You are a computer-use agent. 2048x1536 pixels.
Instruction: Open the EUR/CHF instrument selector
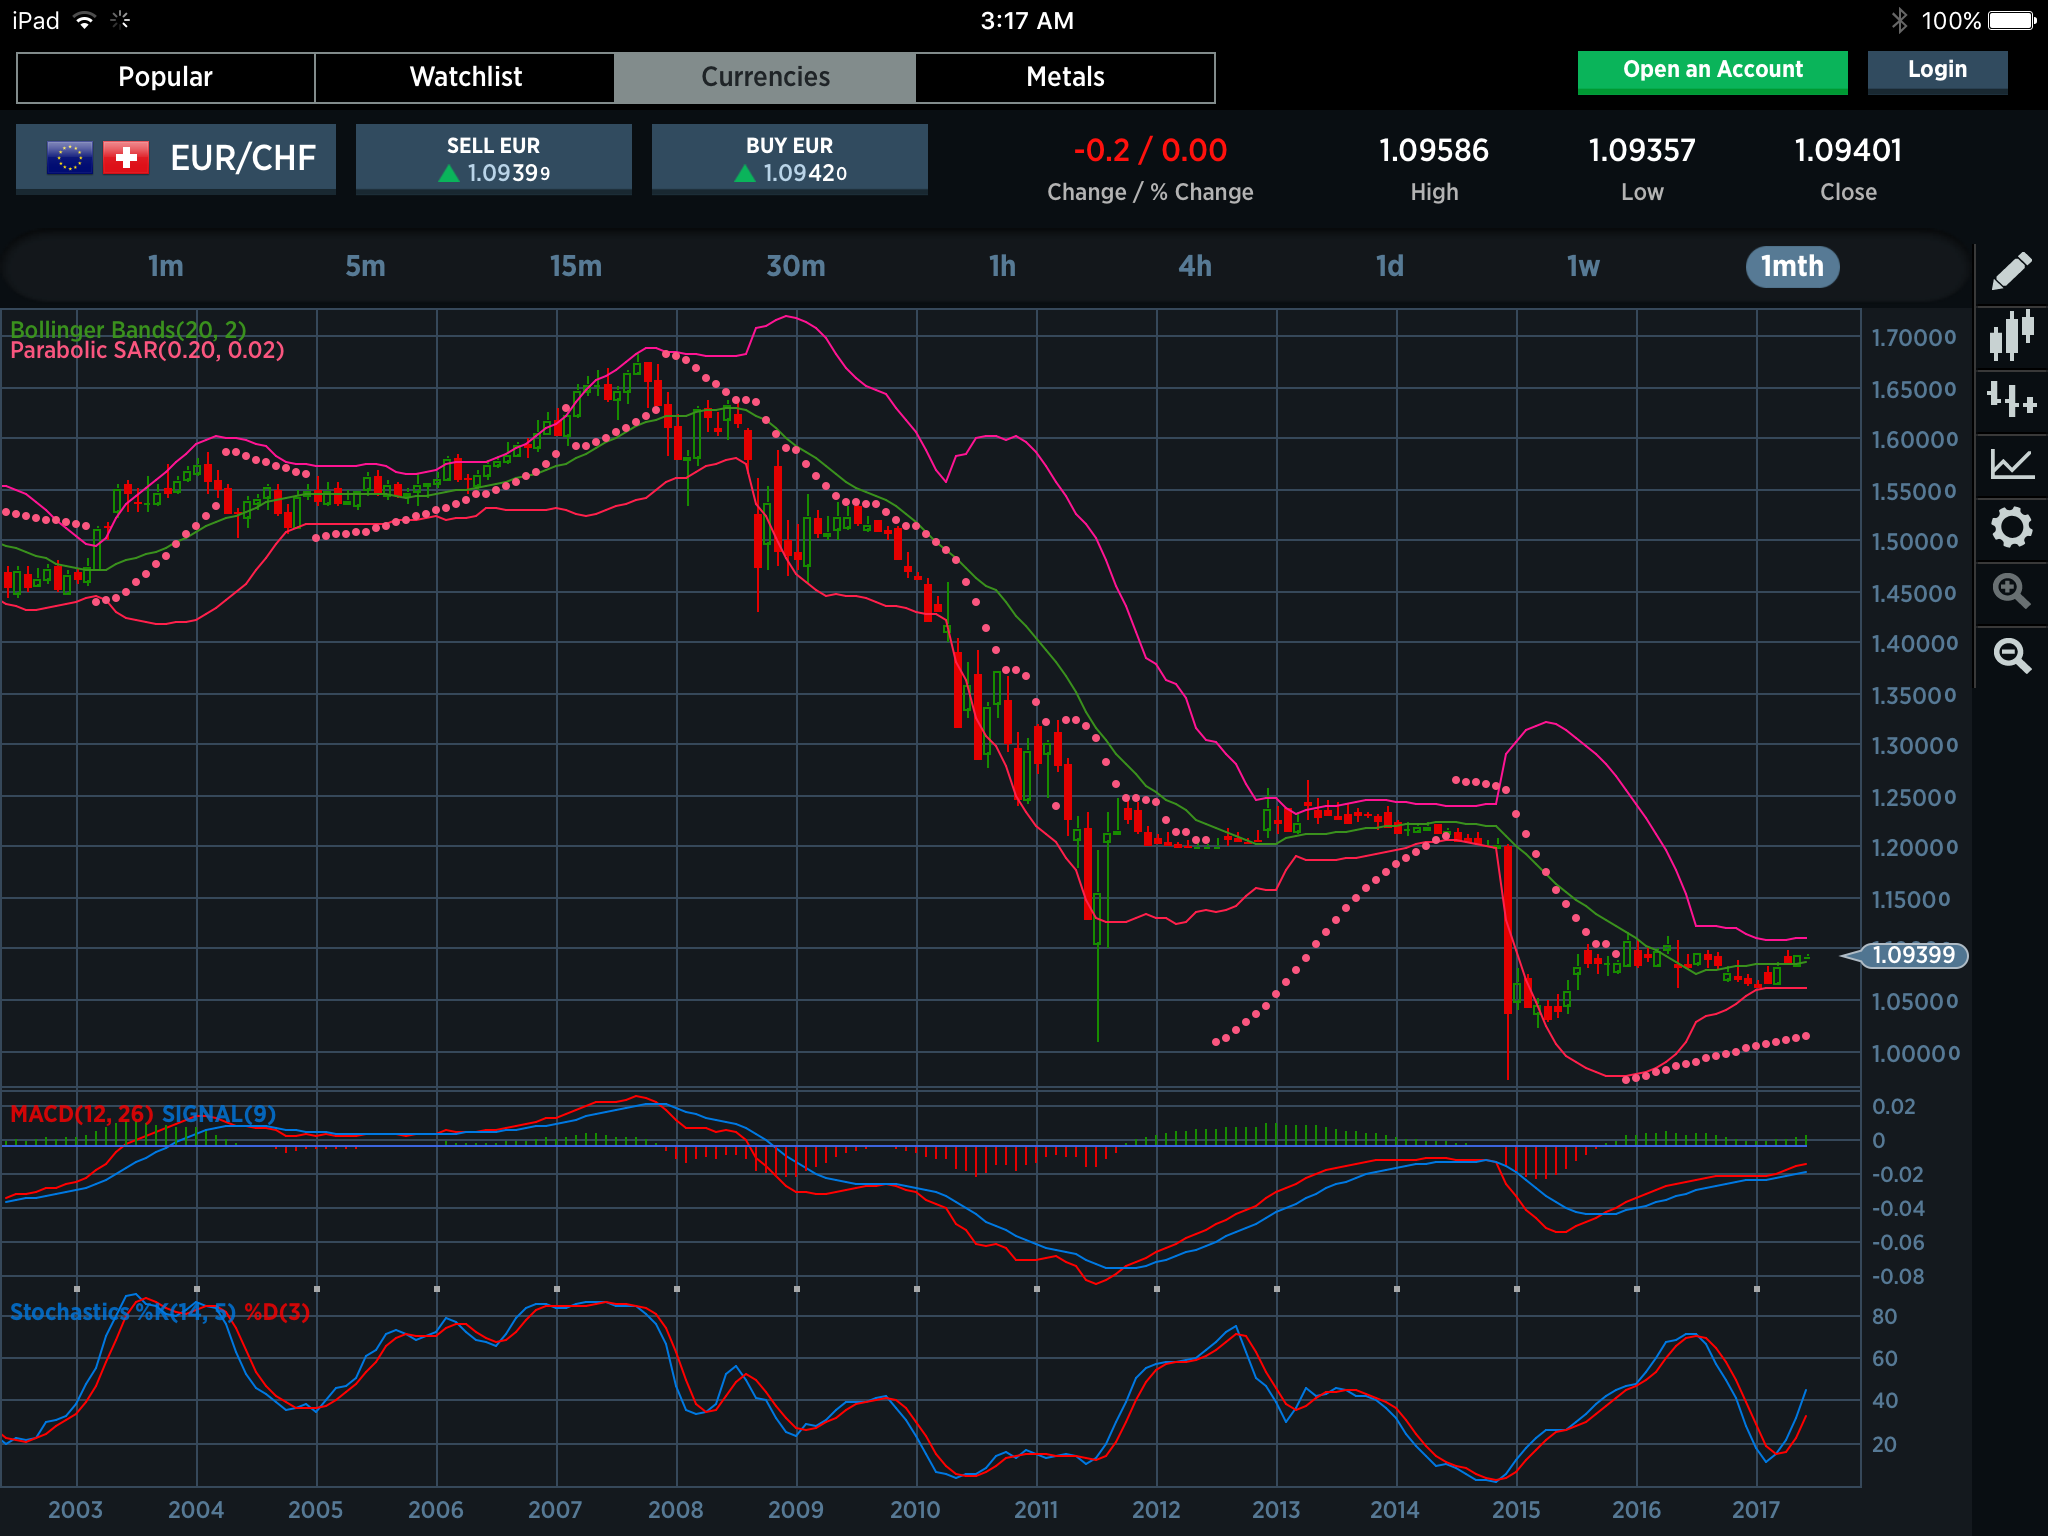coord(176,158)
